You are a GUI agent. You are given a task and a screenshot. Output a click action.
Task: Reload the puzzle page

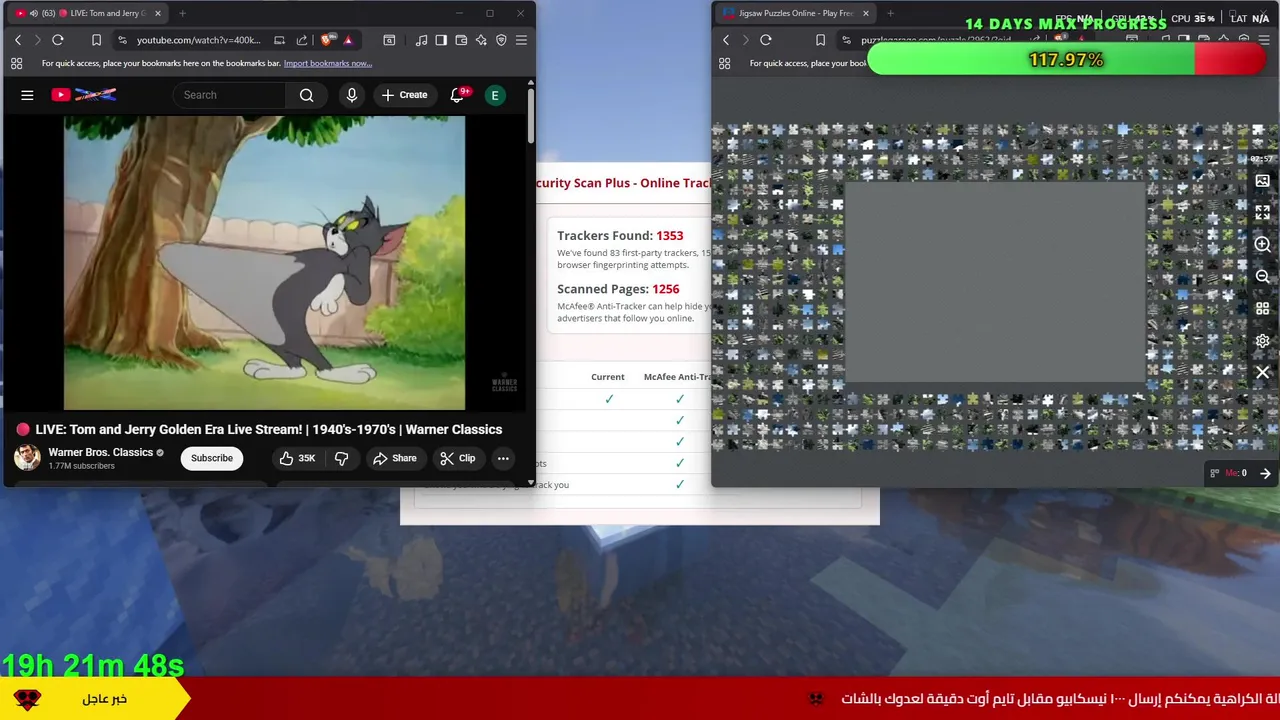(x=766, y=40)
